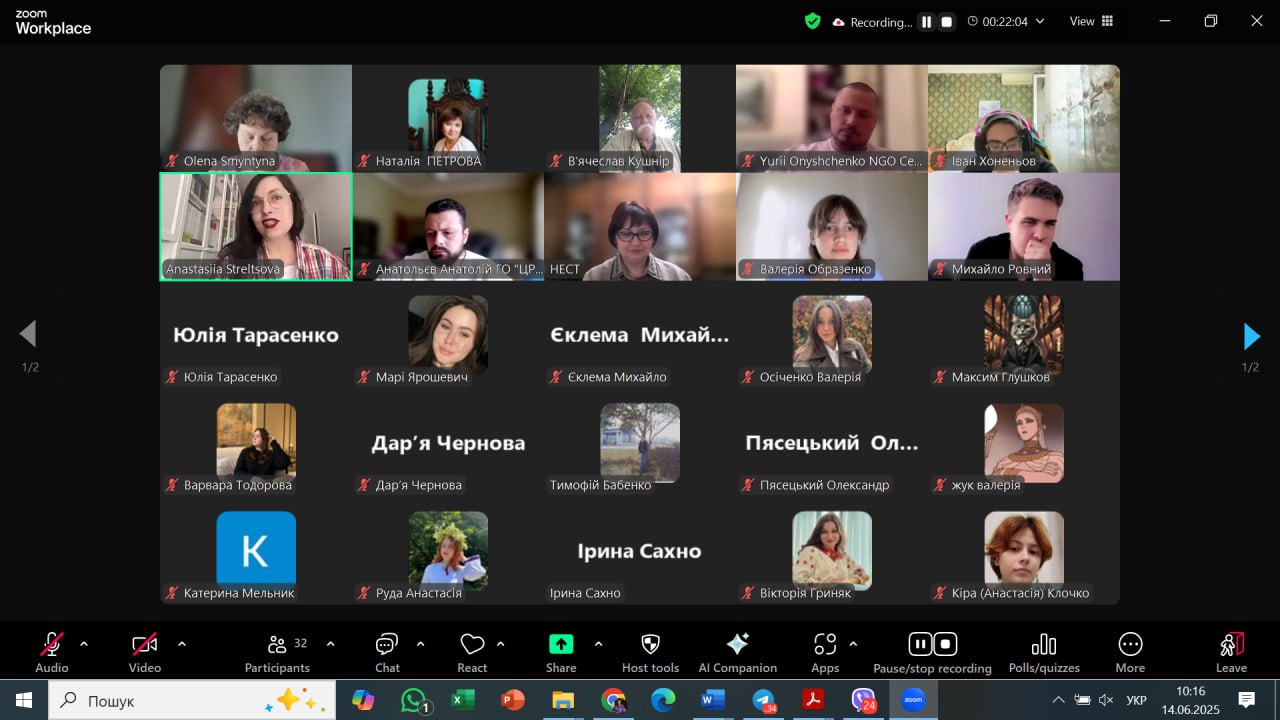The width and height of the screenshot is (1280, 720).
Task: Open the Chat panel
Action: point(387,651)
